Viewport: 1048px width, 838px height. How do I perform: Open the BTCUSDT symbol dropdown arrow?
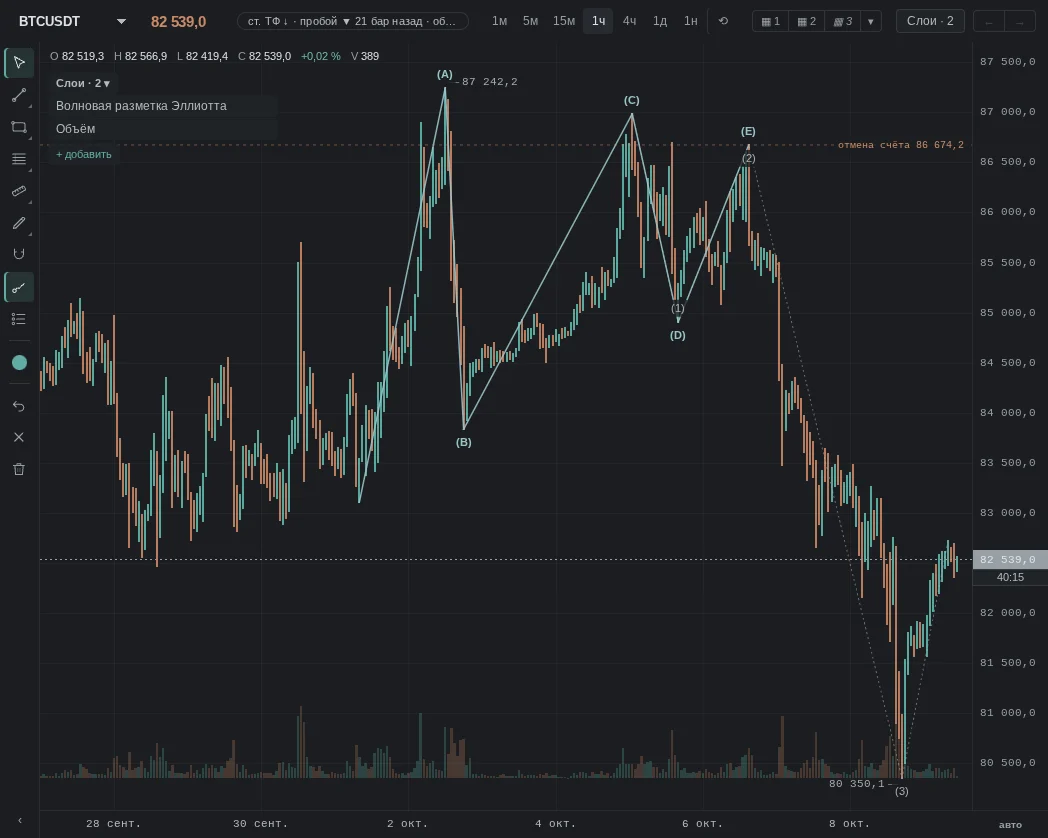tap(121, 21)
